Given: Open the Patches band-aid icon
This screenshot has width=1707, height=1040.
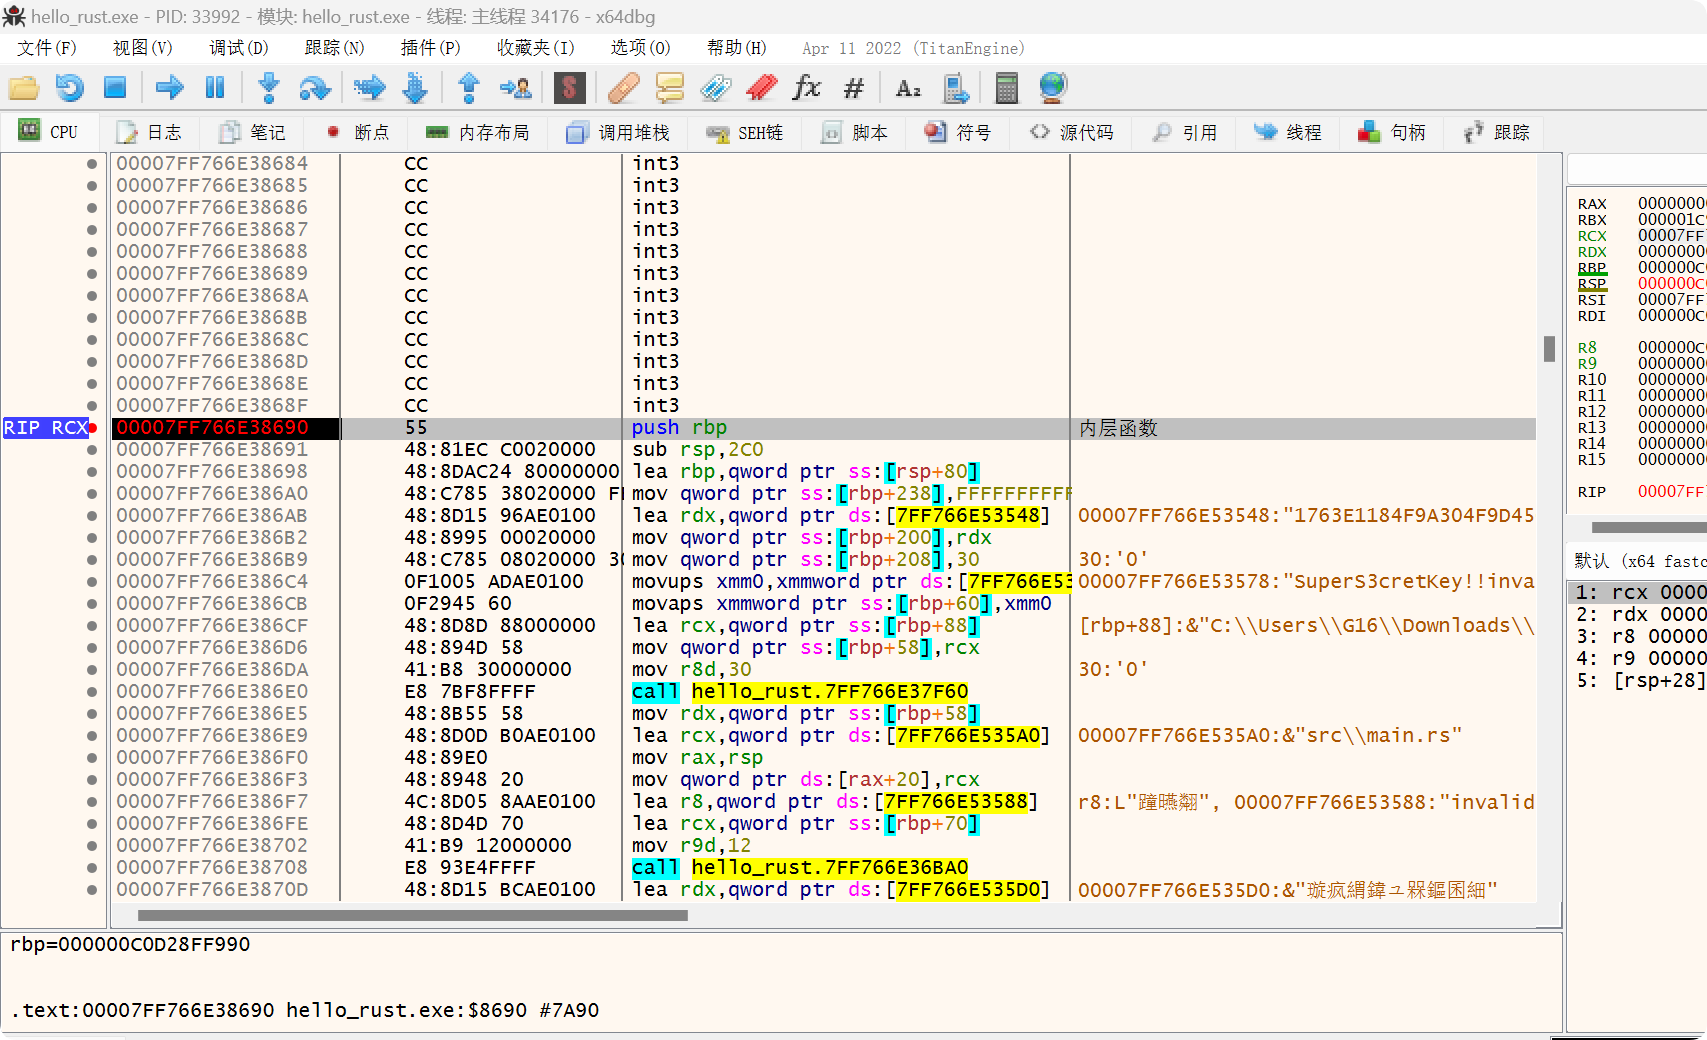Looking at the screenshot, I should pyautogui.click(x=623, y=88).
